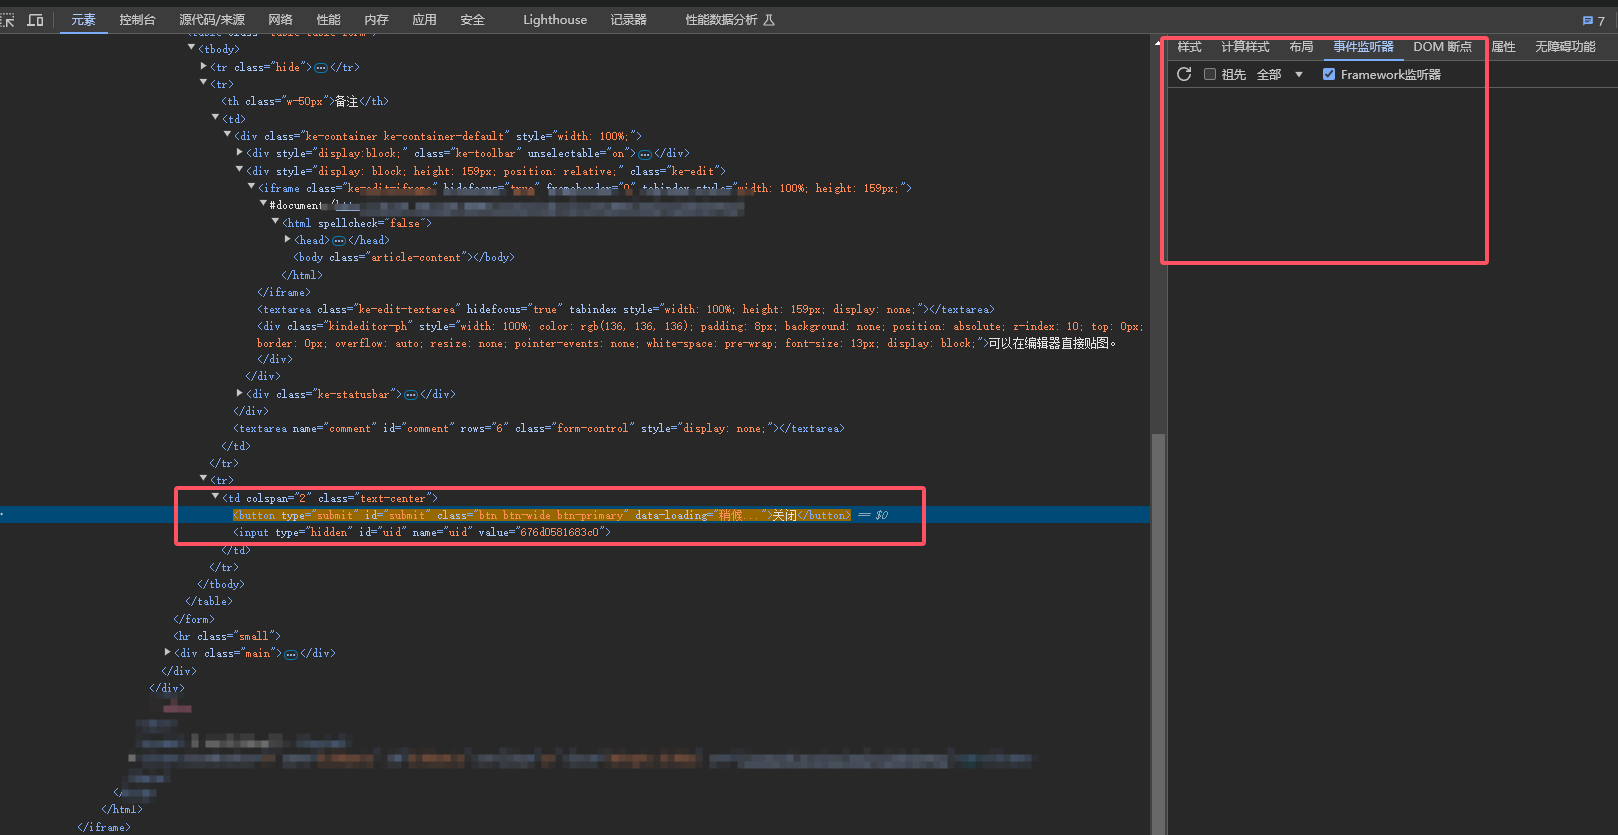Toggle the device toolbar icon
1618x835 pixels.
[35, 20]
